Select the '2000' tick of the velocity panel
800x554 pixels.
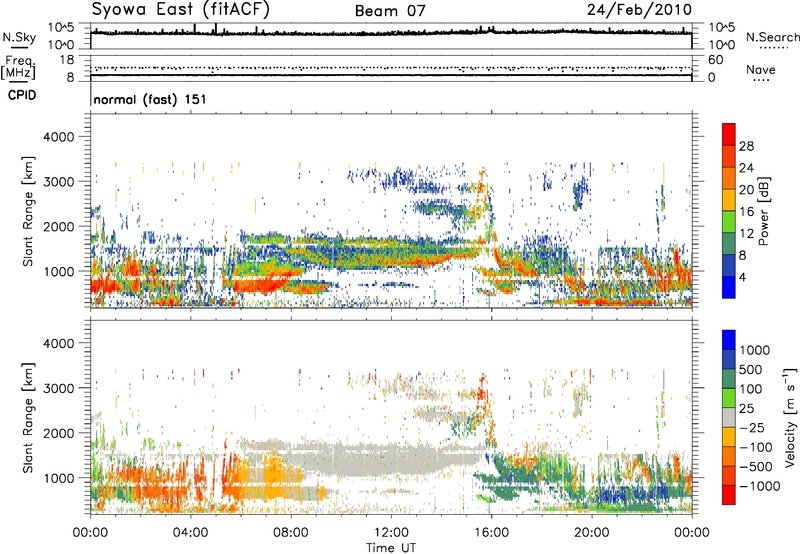59,433
